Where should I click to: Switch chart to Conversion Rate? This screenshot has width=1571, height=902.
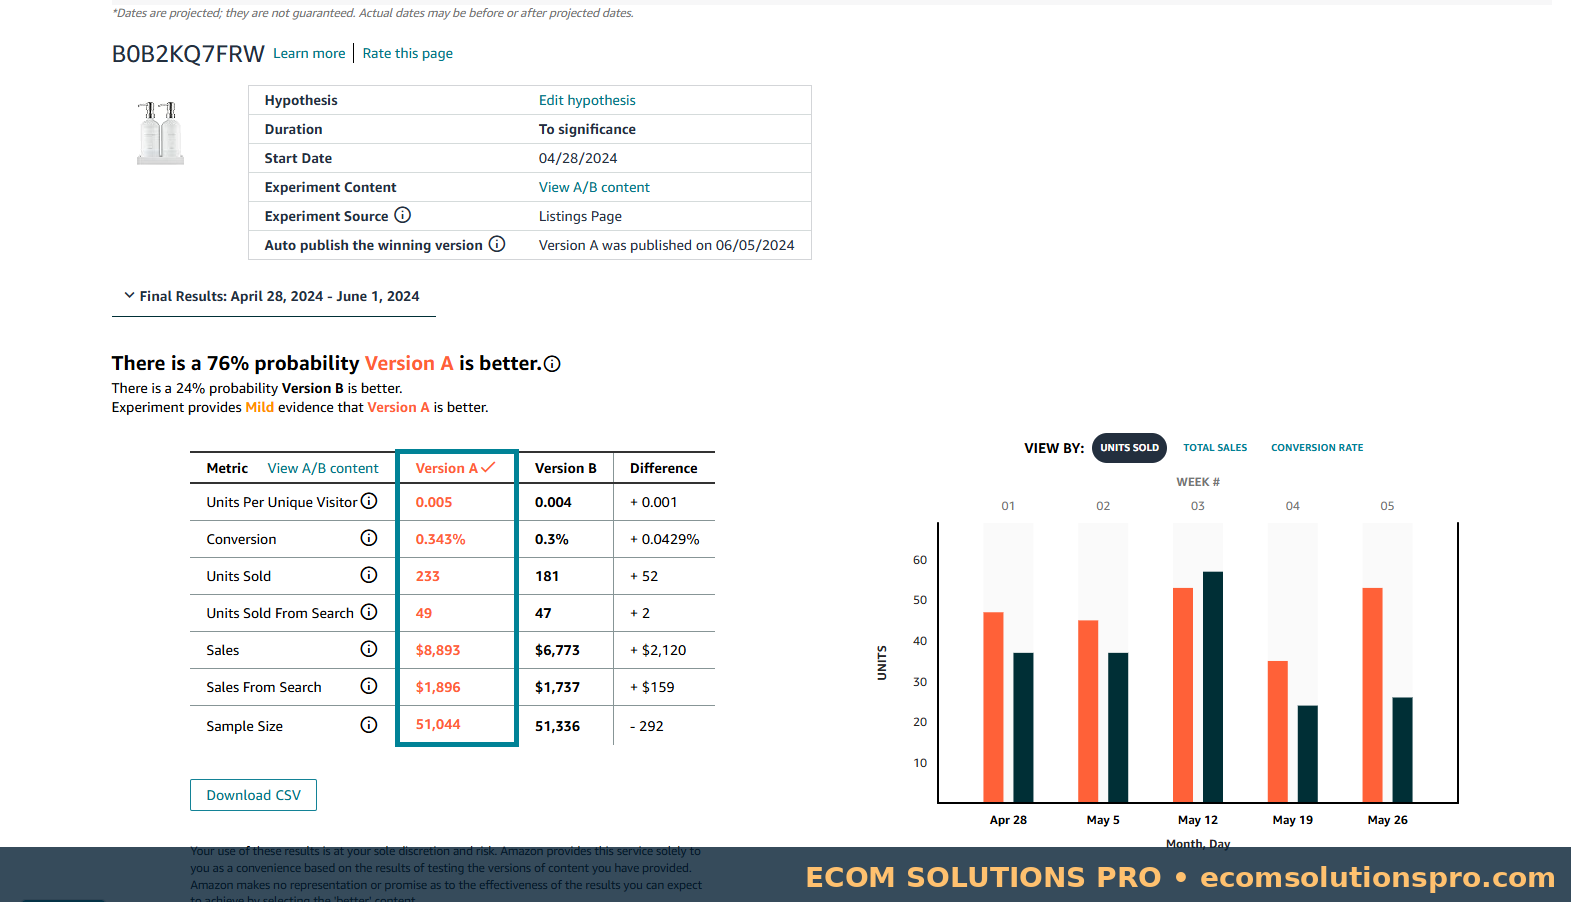(x=1317, y=448)
